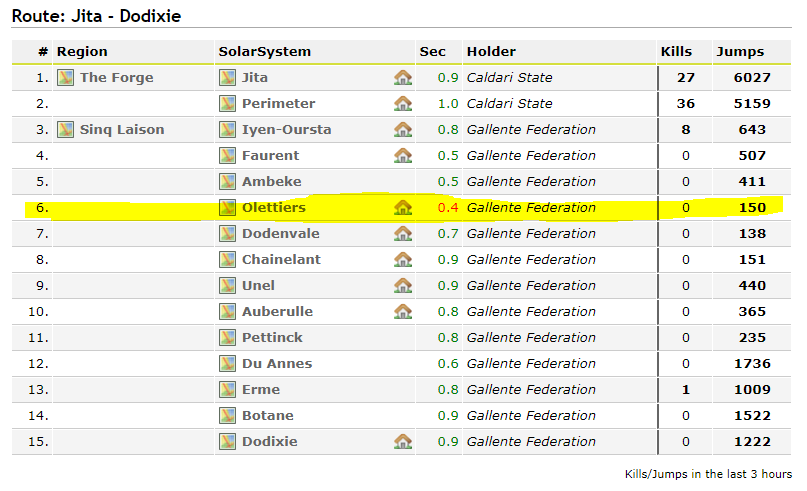Open the Dodenvale solar system link

click(280, 234)
